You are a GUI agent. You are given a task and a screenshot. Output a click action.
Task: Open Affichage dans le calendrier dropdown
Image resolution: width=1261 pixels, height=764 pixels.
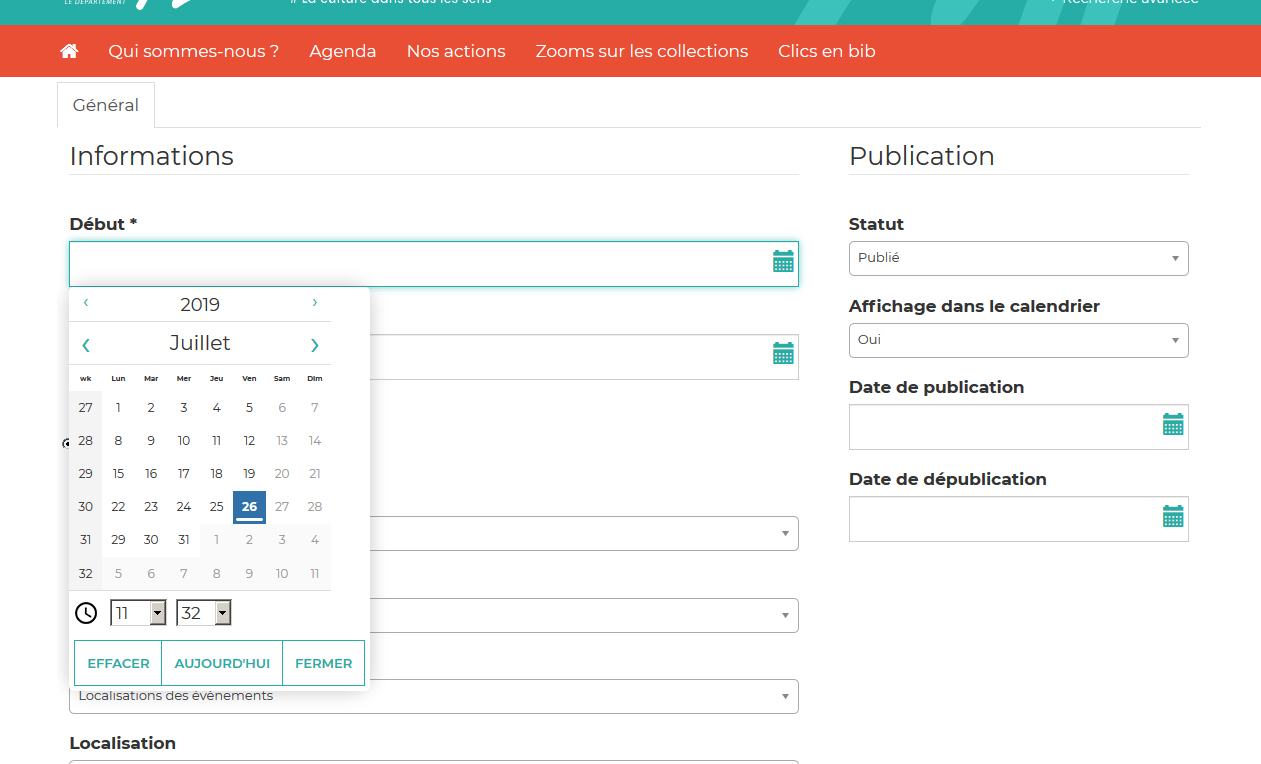[x=1018, y=340]
